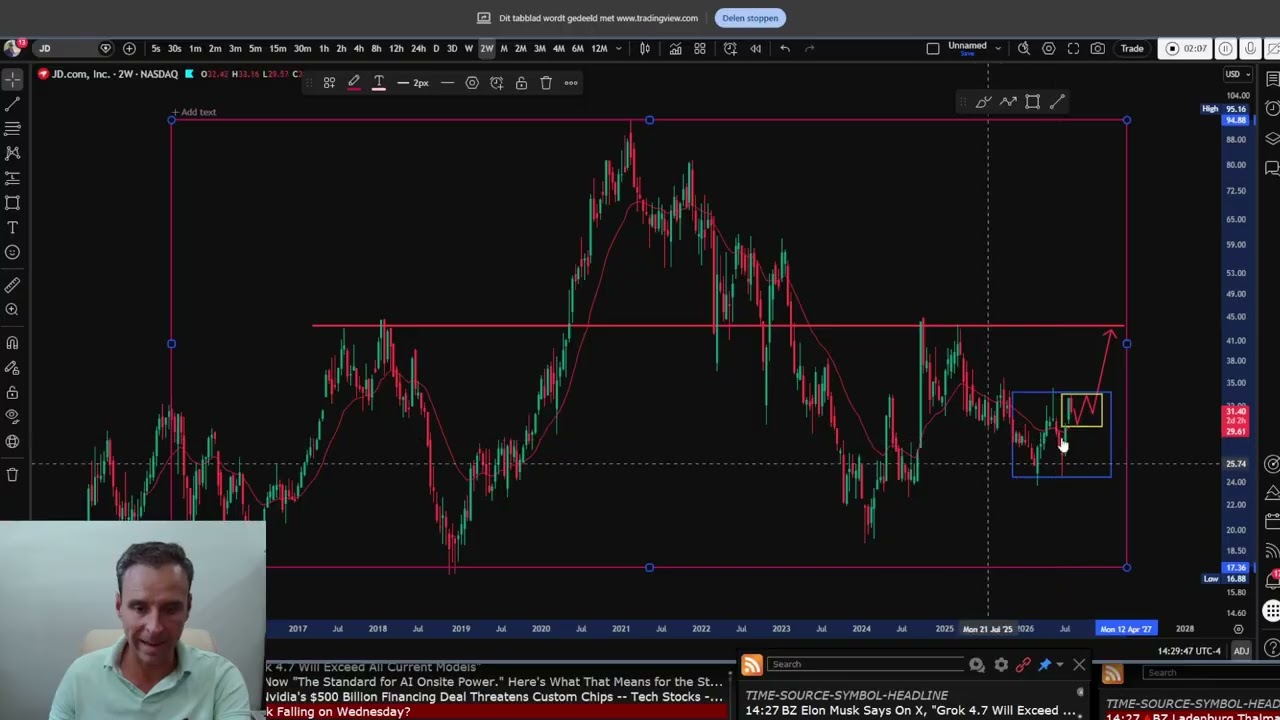Enter fullscreen mode
This screenshot has width=1280, height=720.
(x=1073, y=48)
